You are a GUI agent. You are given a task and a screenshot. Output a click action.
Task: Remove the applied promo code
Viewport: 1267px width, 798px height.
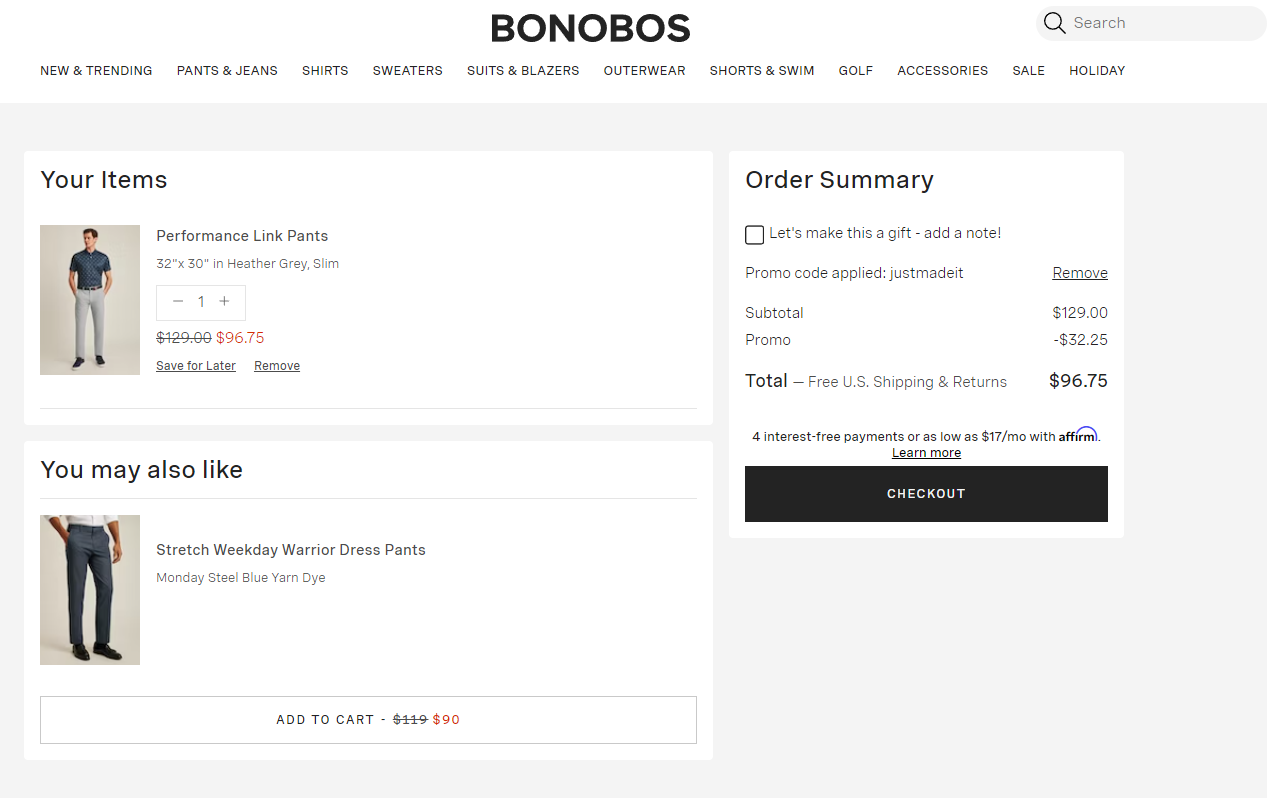1079,273
